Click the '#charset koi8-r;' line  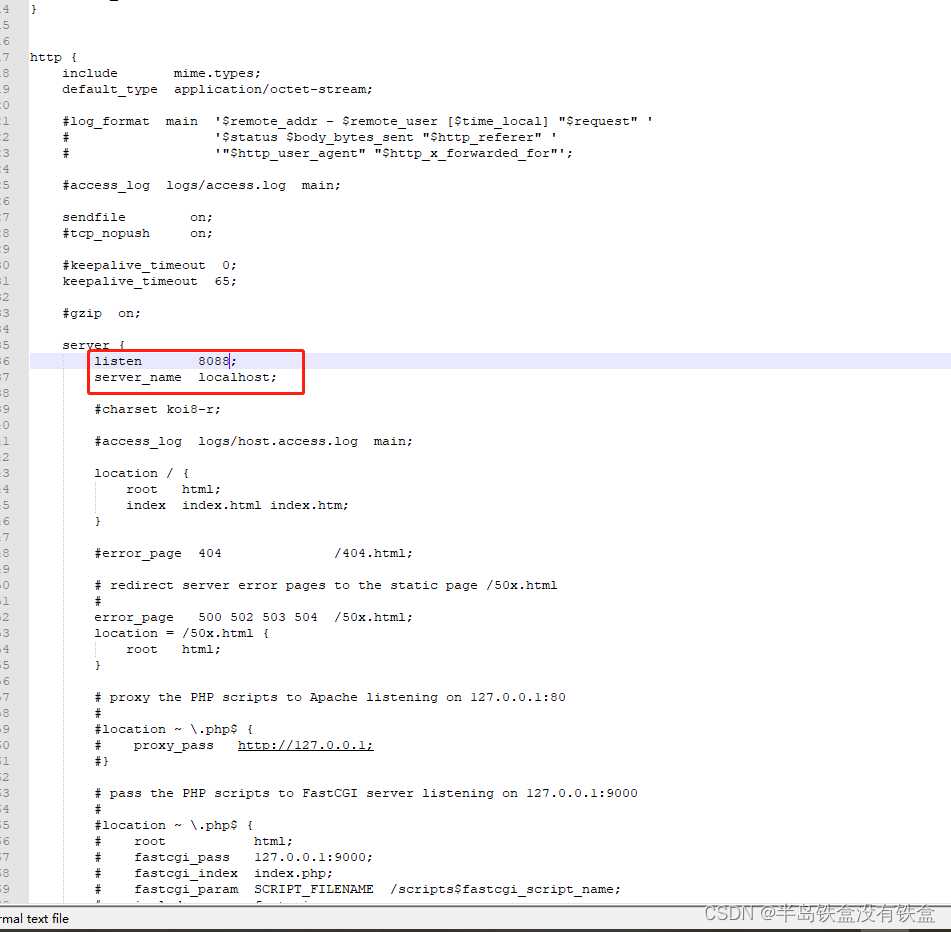(x=157, y=409)
